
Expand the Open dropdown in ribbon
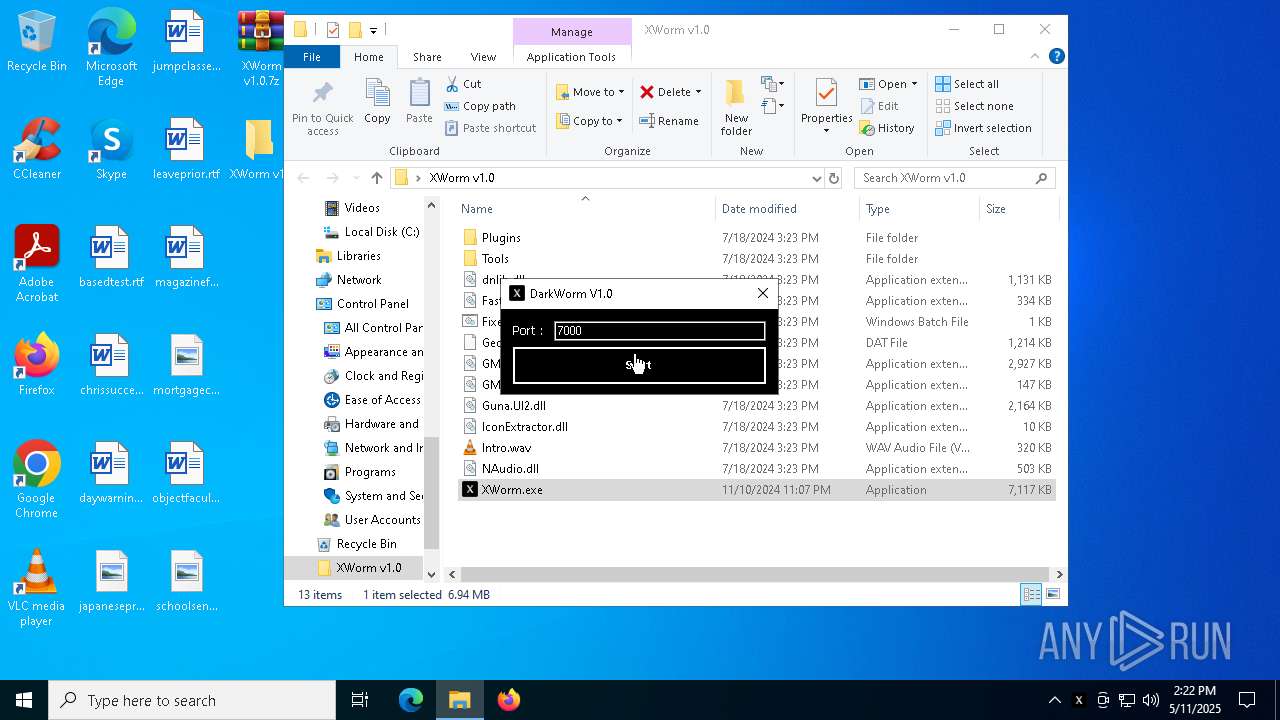pyautogui.click(x=914, y=84)
